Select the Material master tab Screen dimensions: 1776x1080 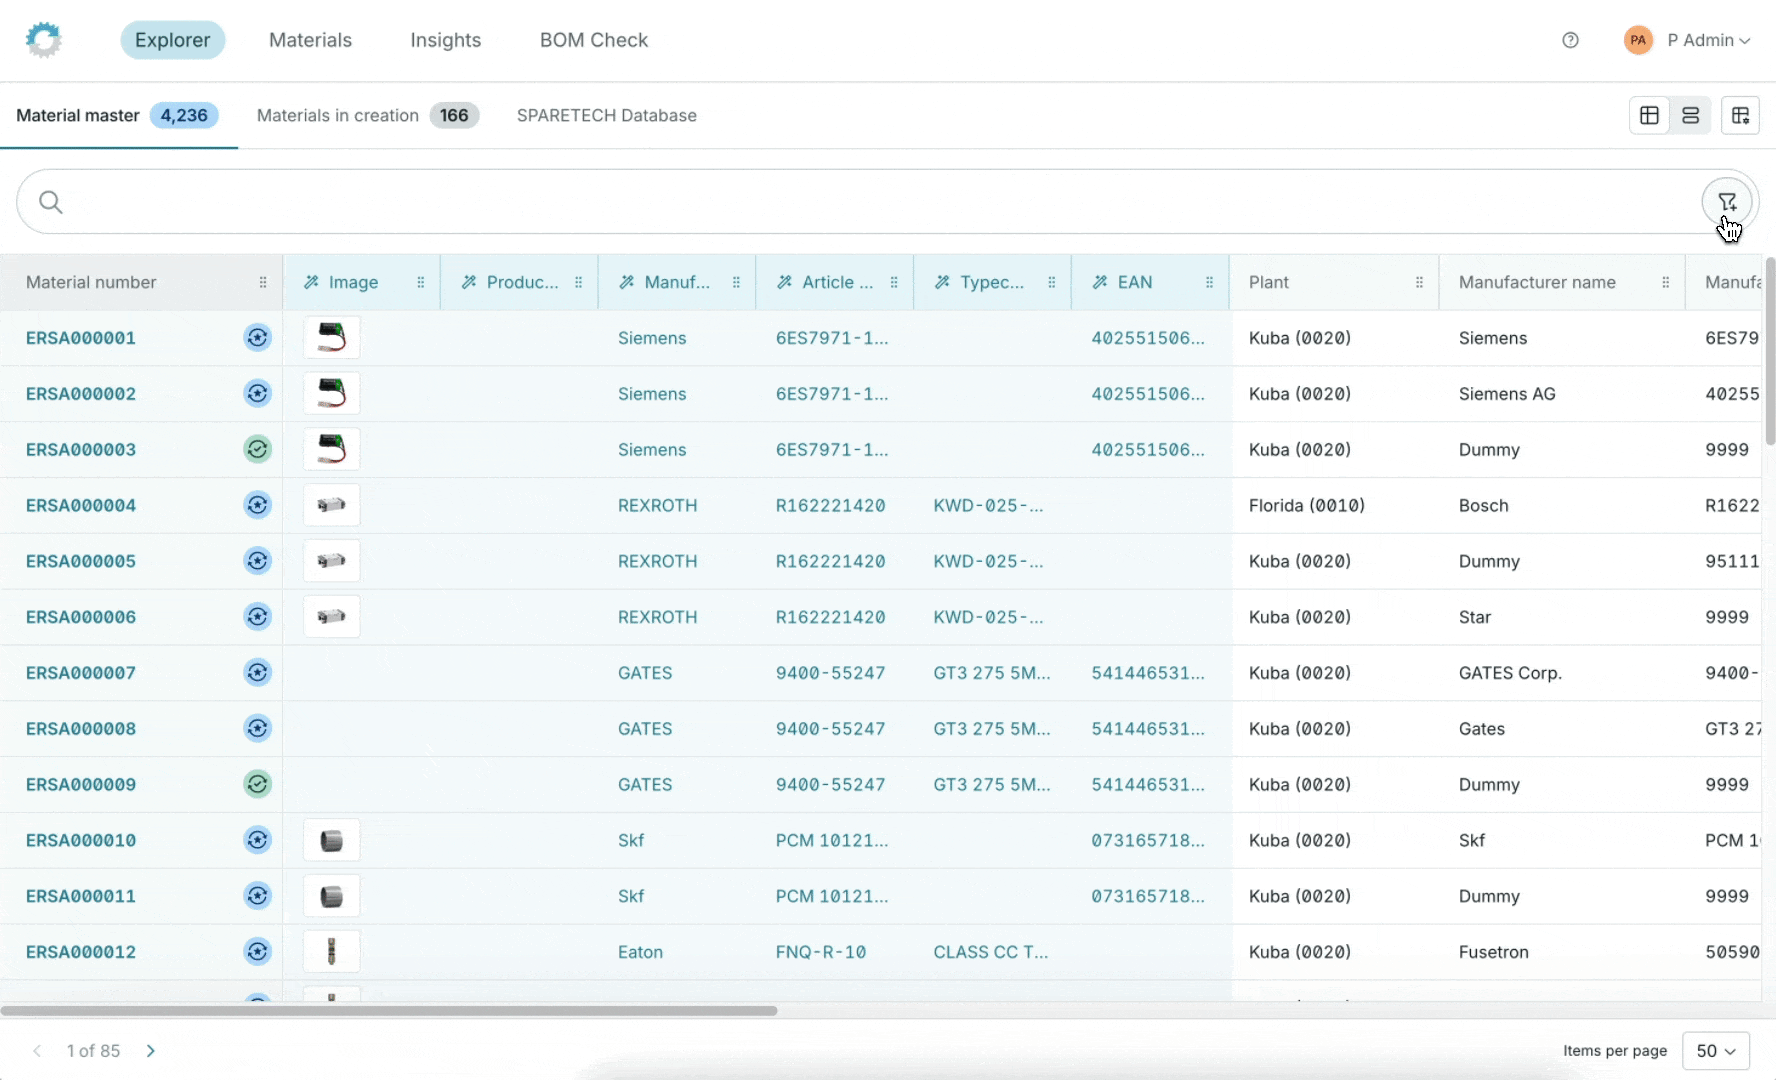[x=117, y=115]
